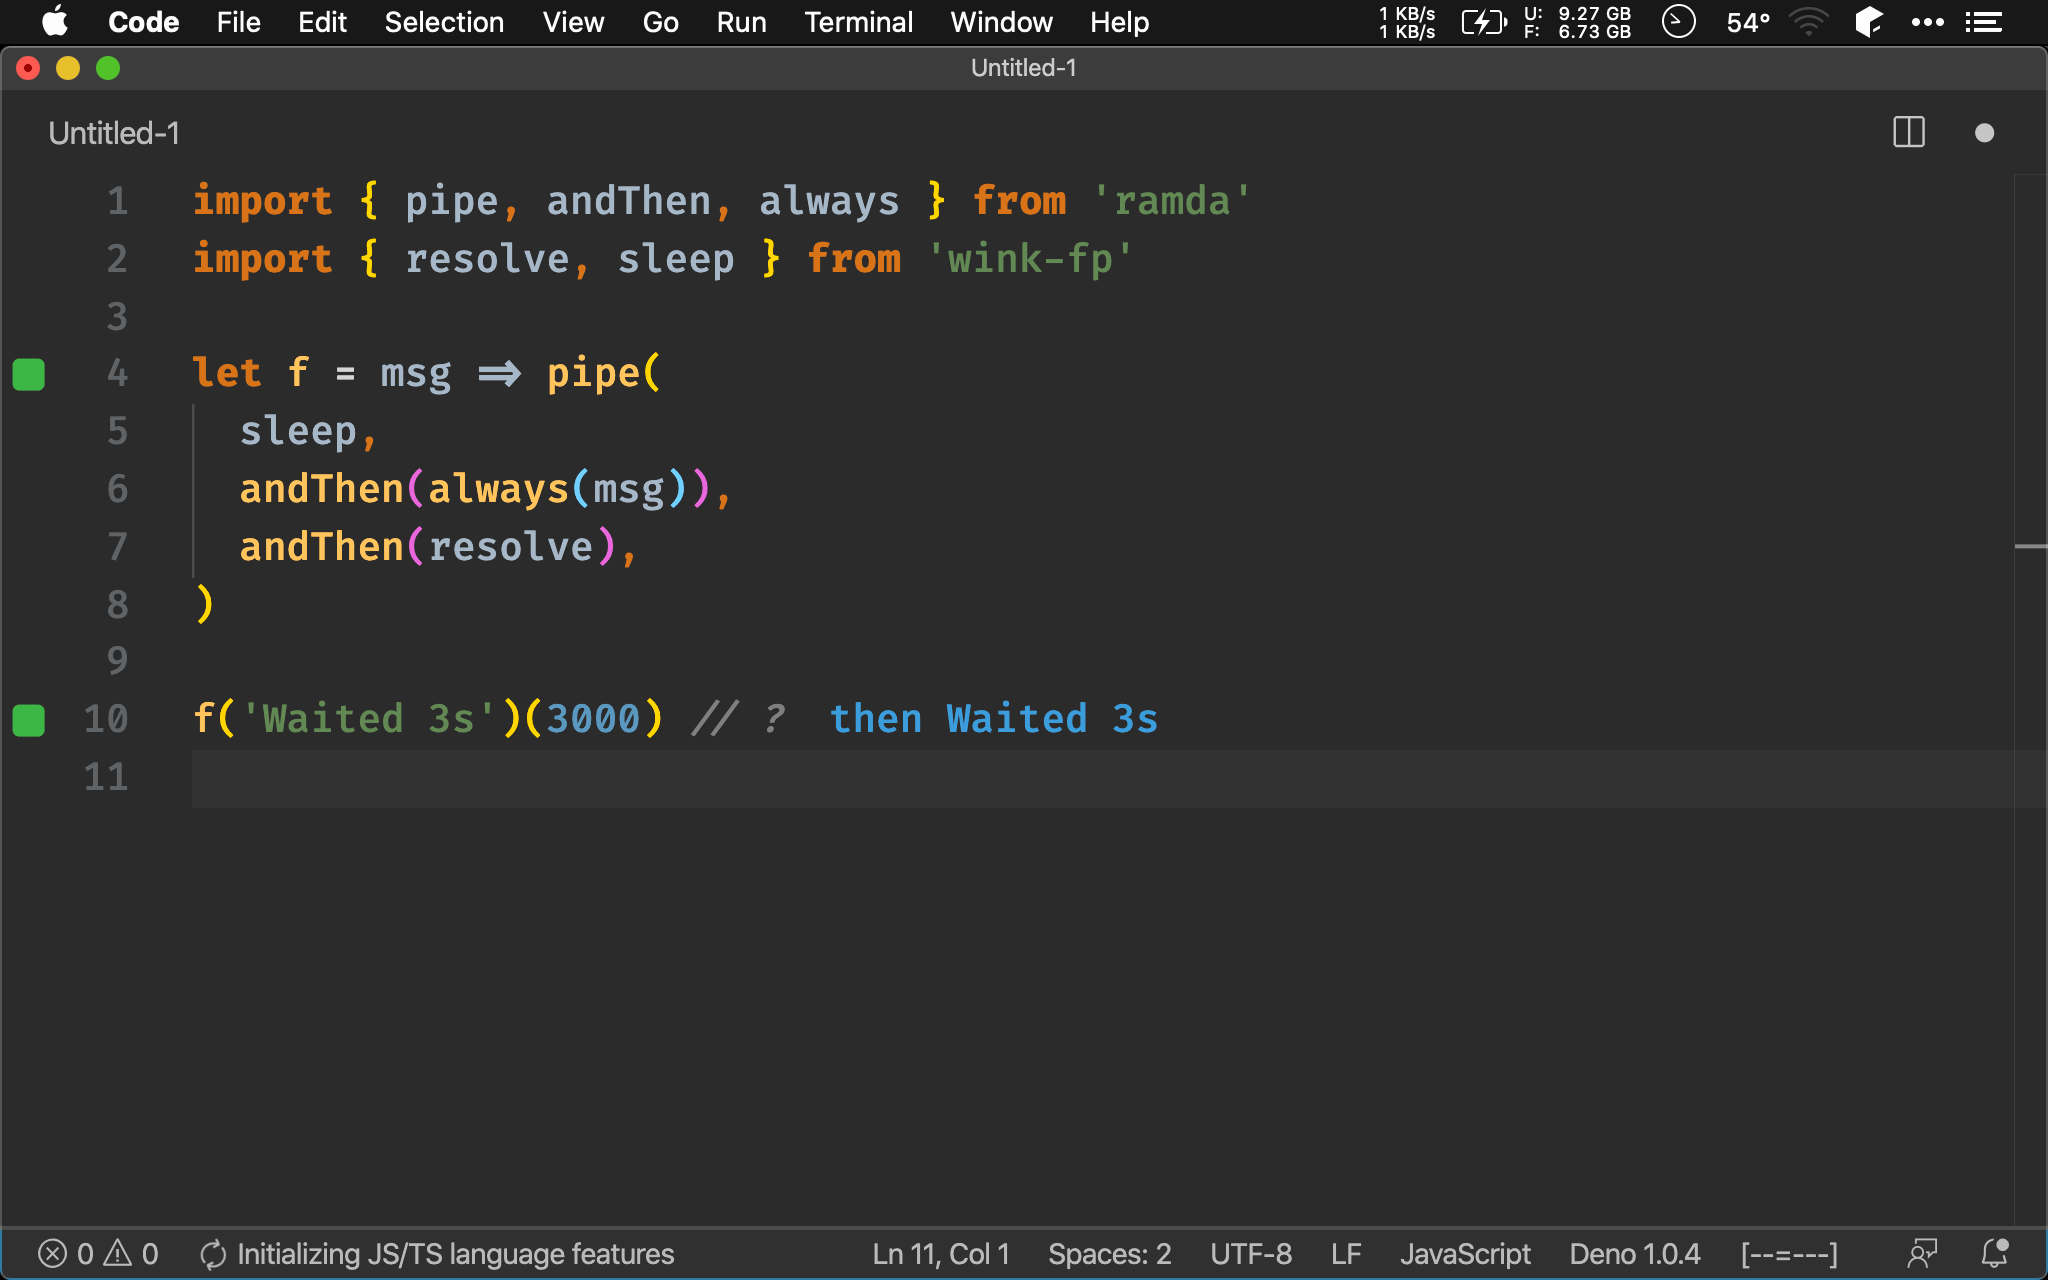2048x1280 pixels.
Task: Click the 'Initializing JS/TS language features' status
Action: [437, 1254]
